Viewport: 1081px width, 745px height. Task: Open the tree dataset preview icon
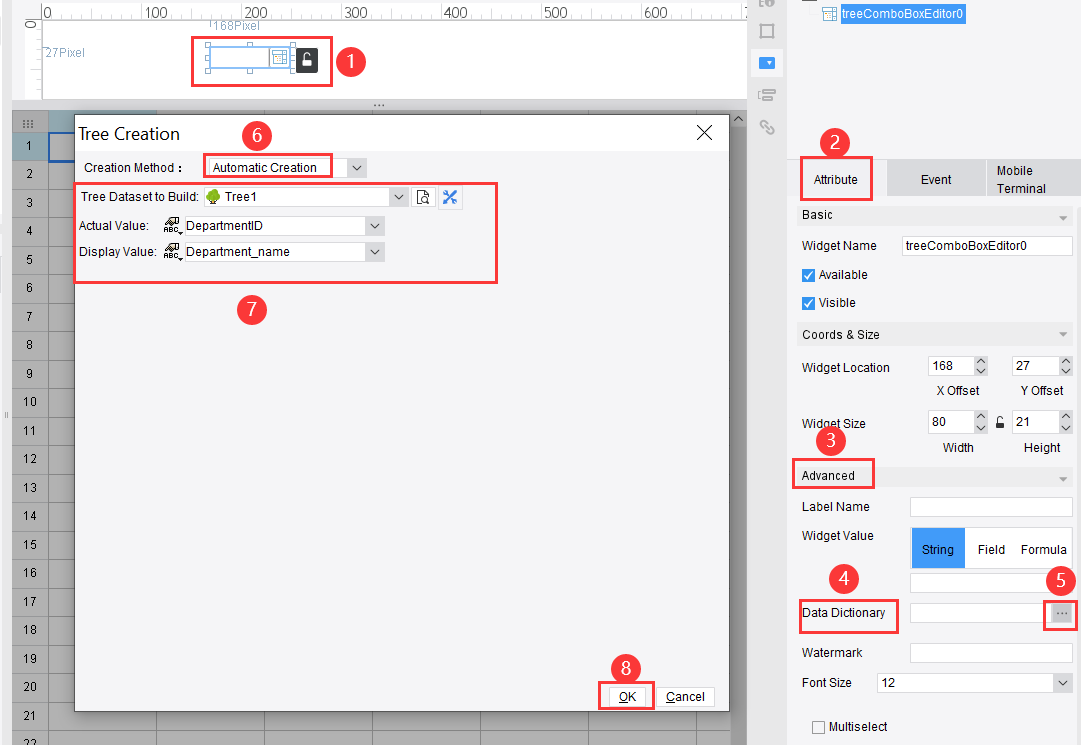pyautogui.click(x=423, y=196)
